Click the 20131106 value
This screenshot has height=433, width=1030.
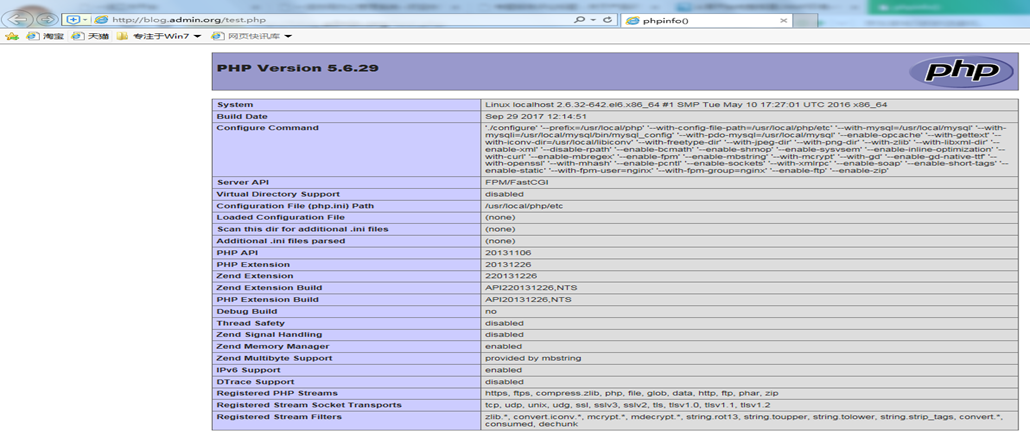click(508, 252)
